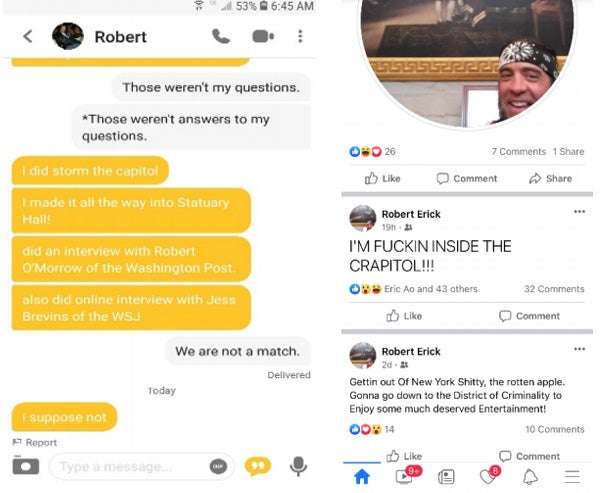
Task: Expand options for the New York post
Action: click(579, 349)
